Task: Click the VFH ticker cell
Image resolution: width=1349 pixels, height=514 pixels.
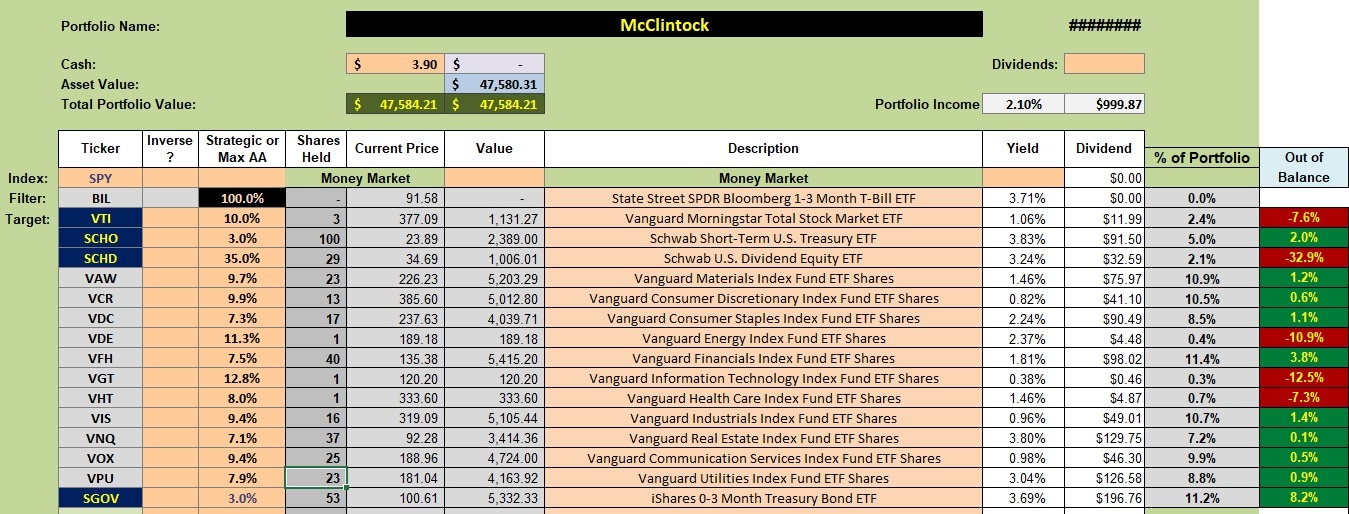Action: pos(100,358)
